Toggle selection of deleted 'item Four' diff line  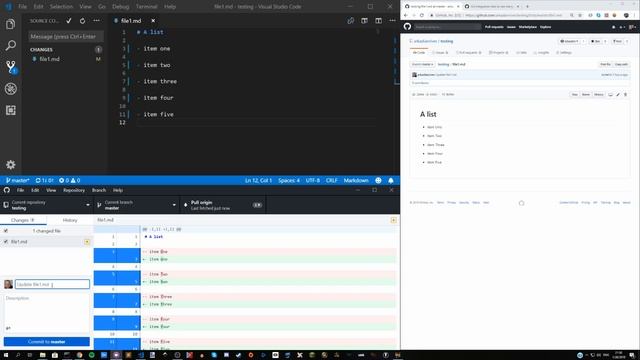[117, 319]
